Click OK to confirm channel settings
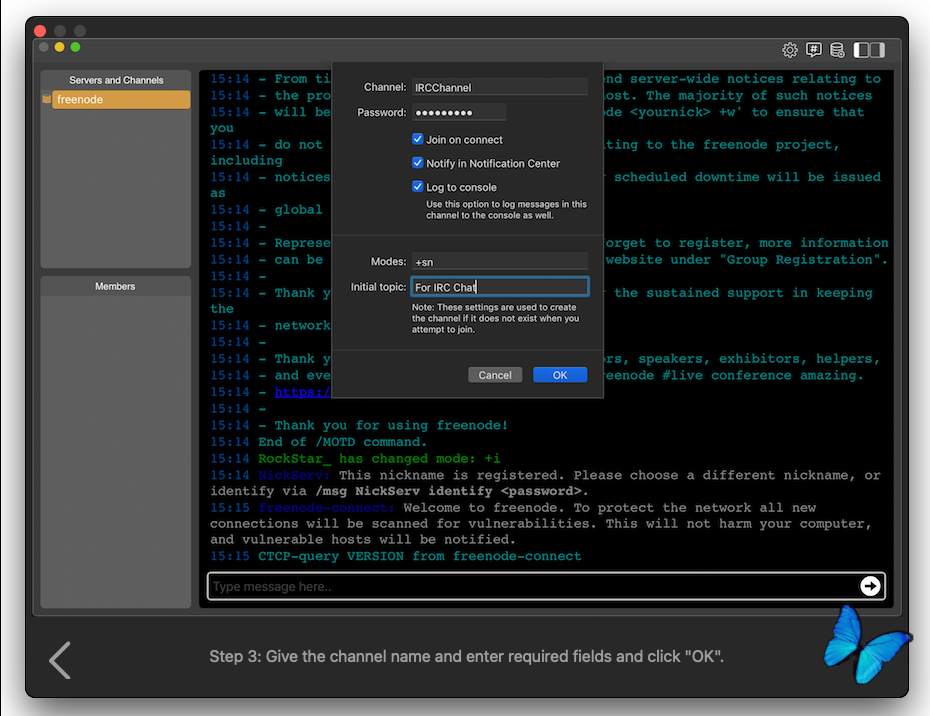The image size is (930, 716). (x=560, y=375)
